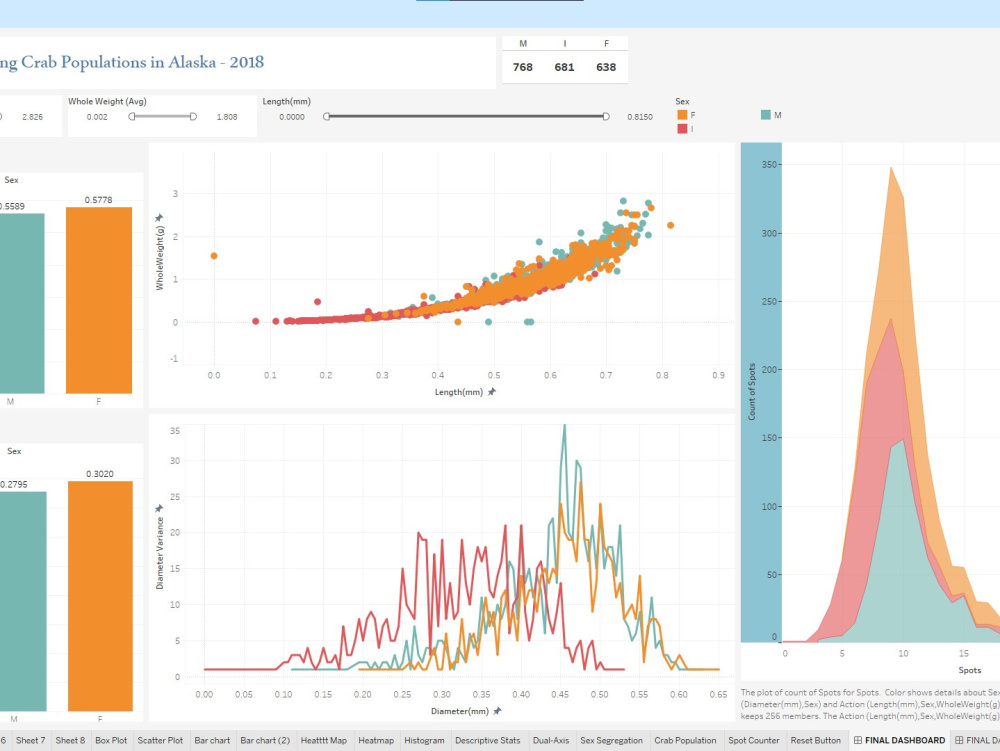Viewport: 1000px width, 751px height.
Task: Click the orange F swatch in Sex legend
Action: point(682,115)
